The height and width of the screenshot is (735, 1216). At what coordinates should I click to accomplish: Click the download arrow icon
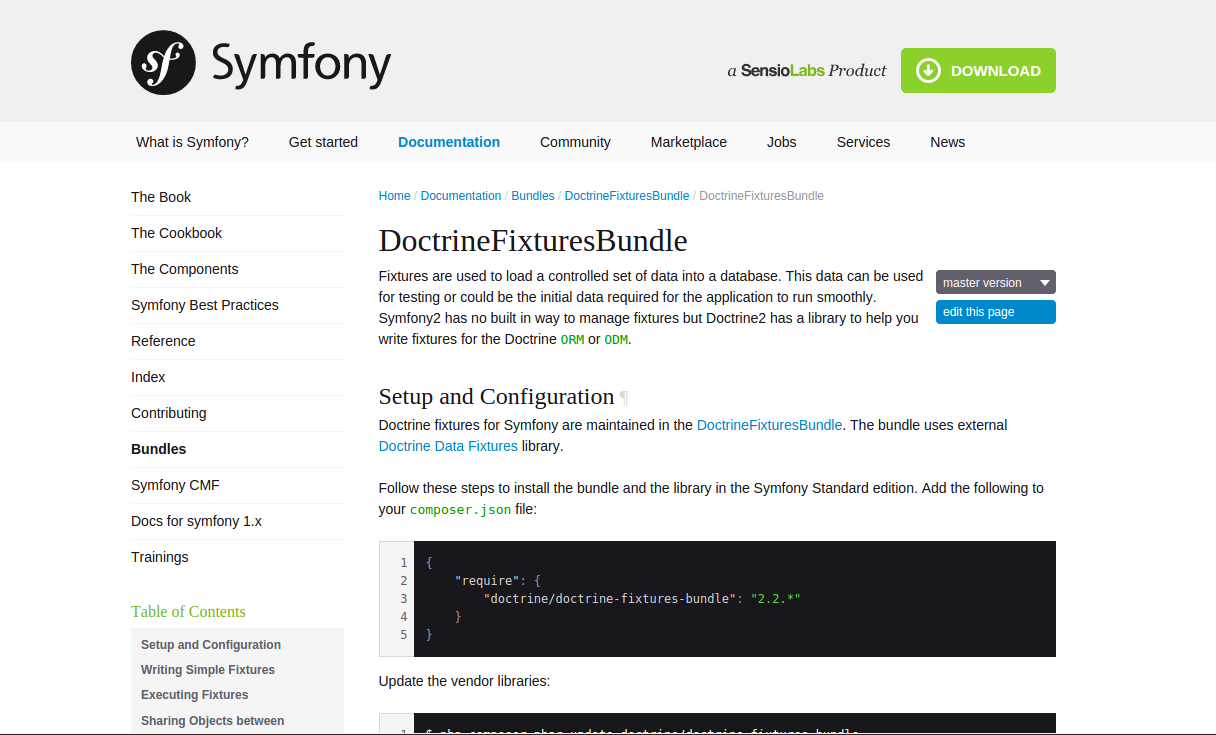click(928, 71)
